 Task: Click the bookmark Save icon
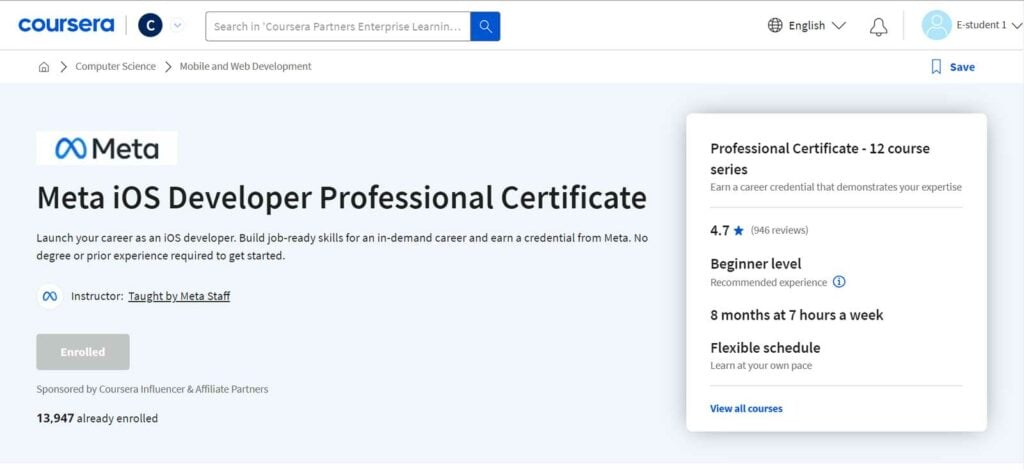point(936,67)
